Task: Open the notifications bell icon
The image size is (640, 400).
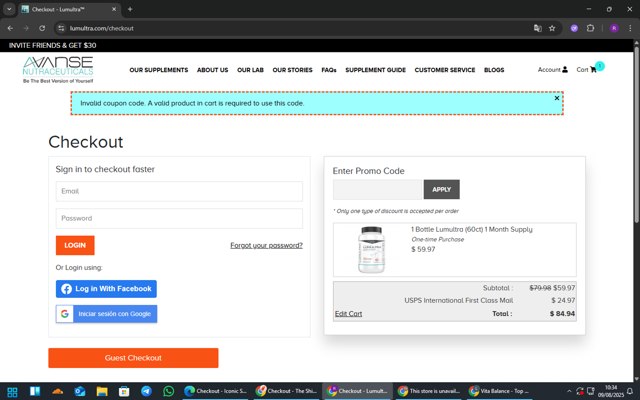Action: point(630,391)
